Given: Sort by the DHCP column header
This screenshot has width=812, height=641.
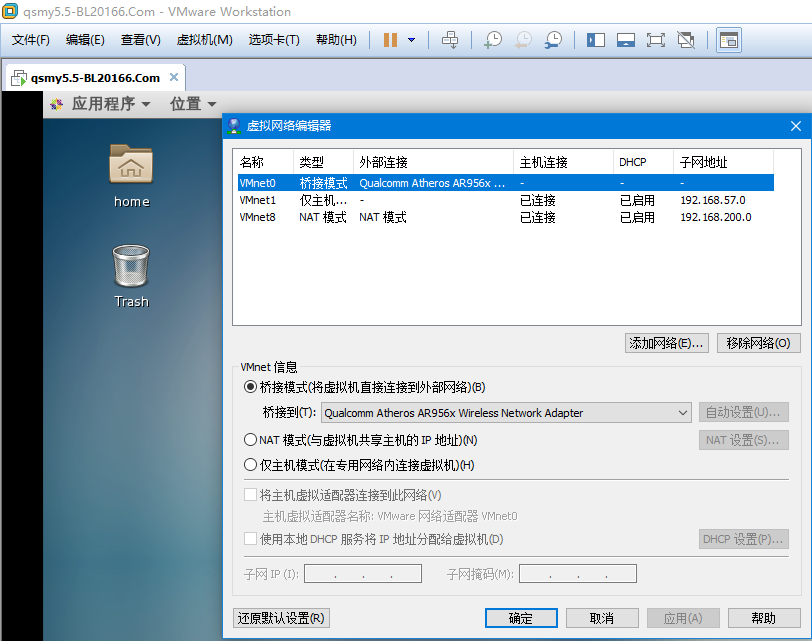Looking at the screenshot, I should click(x=644, y=163).
